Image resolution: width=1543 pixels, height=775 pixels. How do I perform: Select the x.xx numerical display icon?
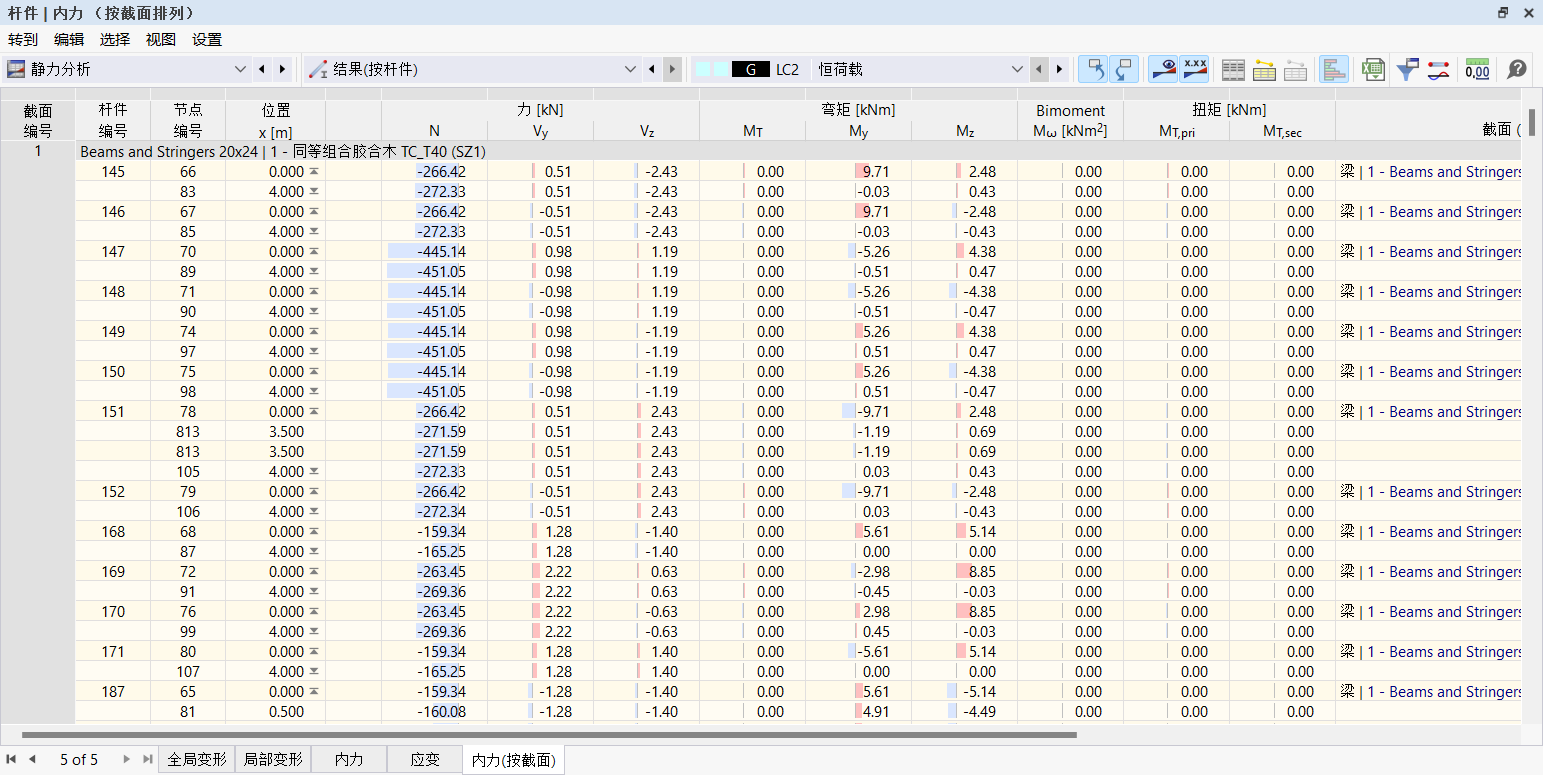point(1196,69)
